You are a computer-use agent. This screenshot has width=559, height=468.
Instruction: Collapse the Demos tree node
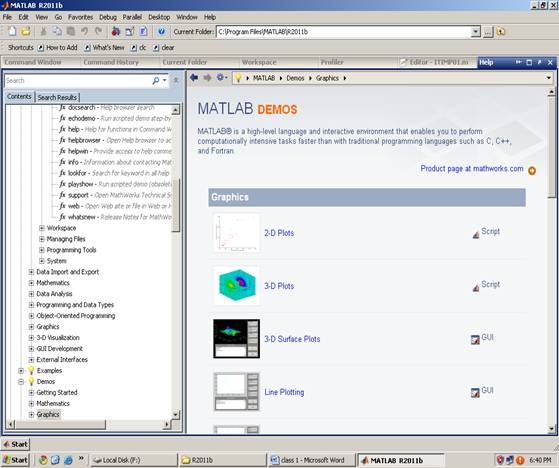[21, 382]
